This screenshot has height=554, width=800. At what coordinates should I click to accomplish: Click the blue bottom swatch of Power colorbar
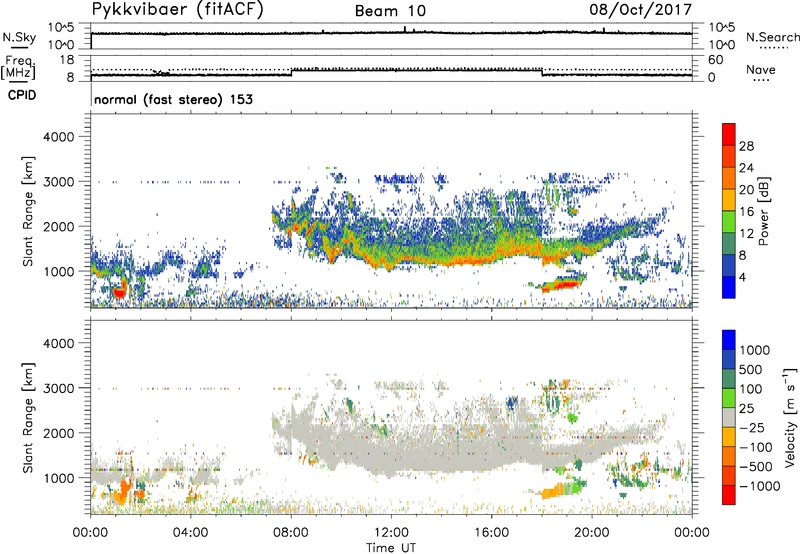[x=729, y=287]
